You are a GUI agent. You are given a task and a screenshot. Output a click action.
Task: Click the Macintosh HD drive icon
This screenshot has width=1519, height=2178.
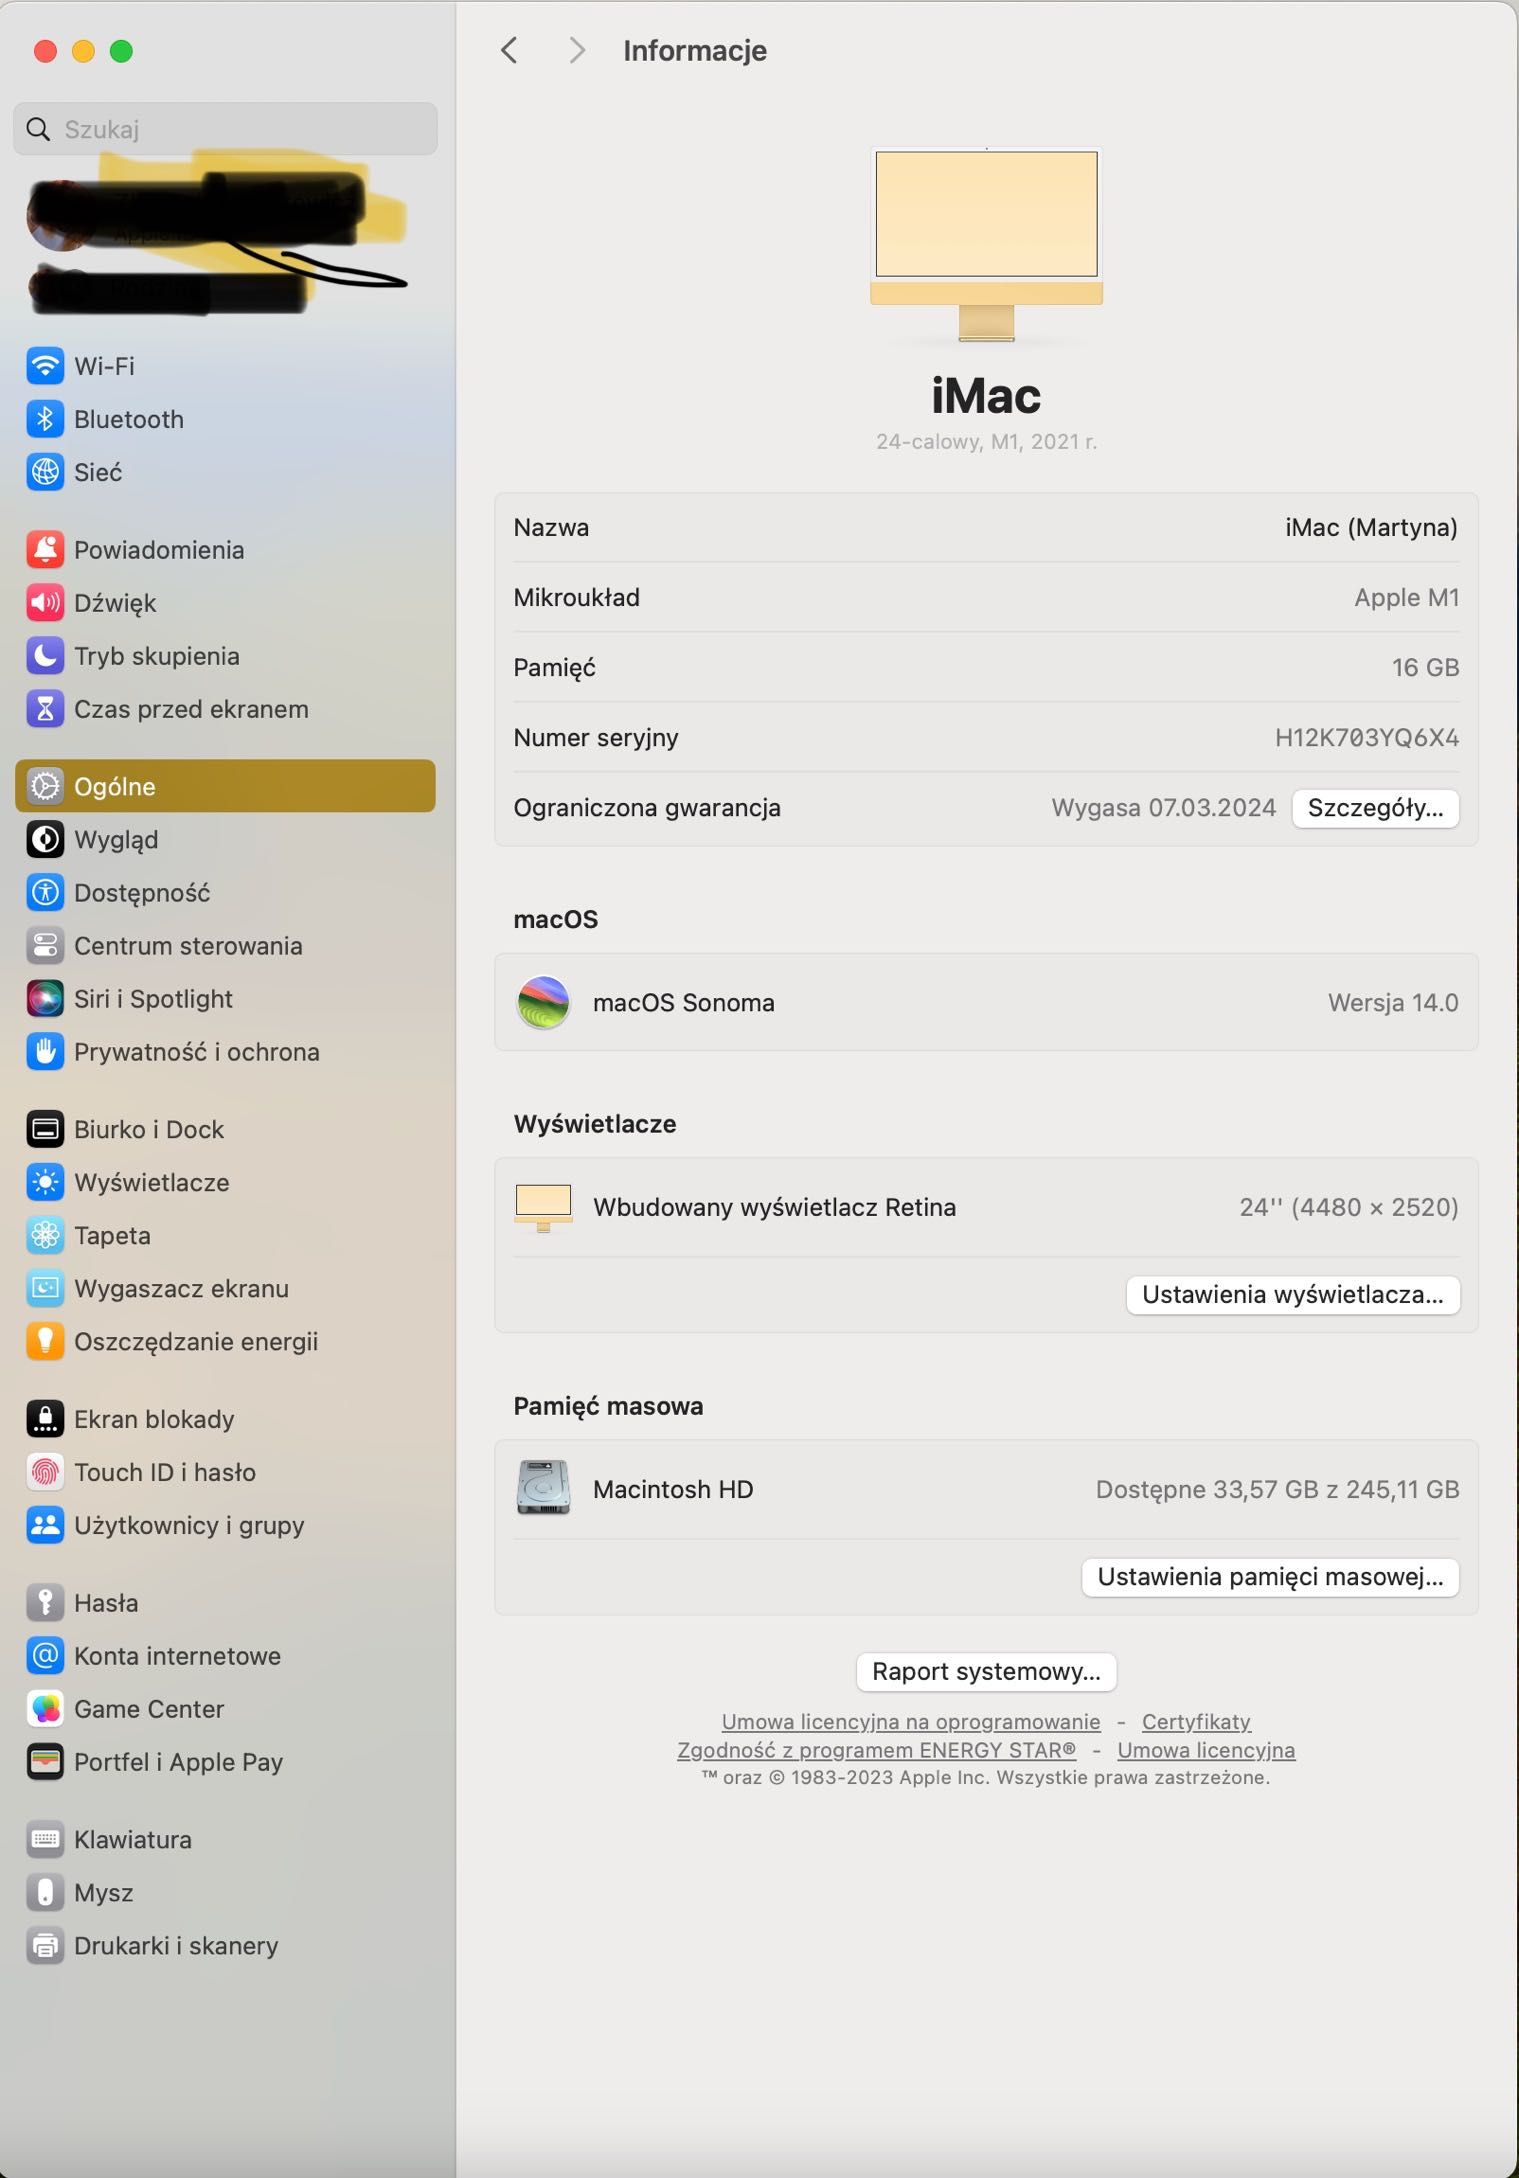(543, 1488)
